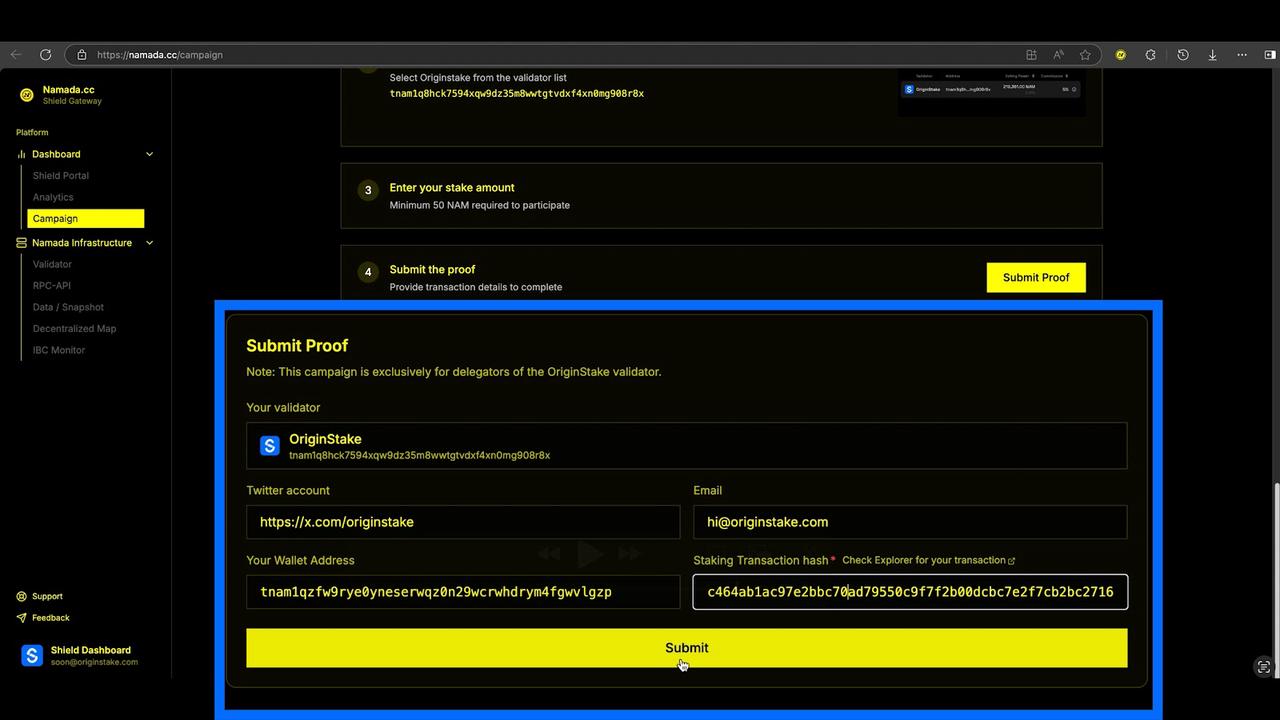Collapse the Dashboard section chevron
Viewport: 1280px width, 720px height.
point(150,154)
